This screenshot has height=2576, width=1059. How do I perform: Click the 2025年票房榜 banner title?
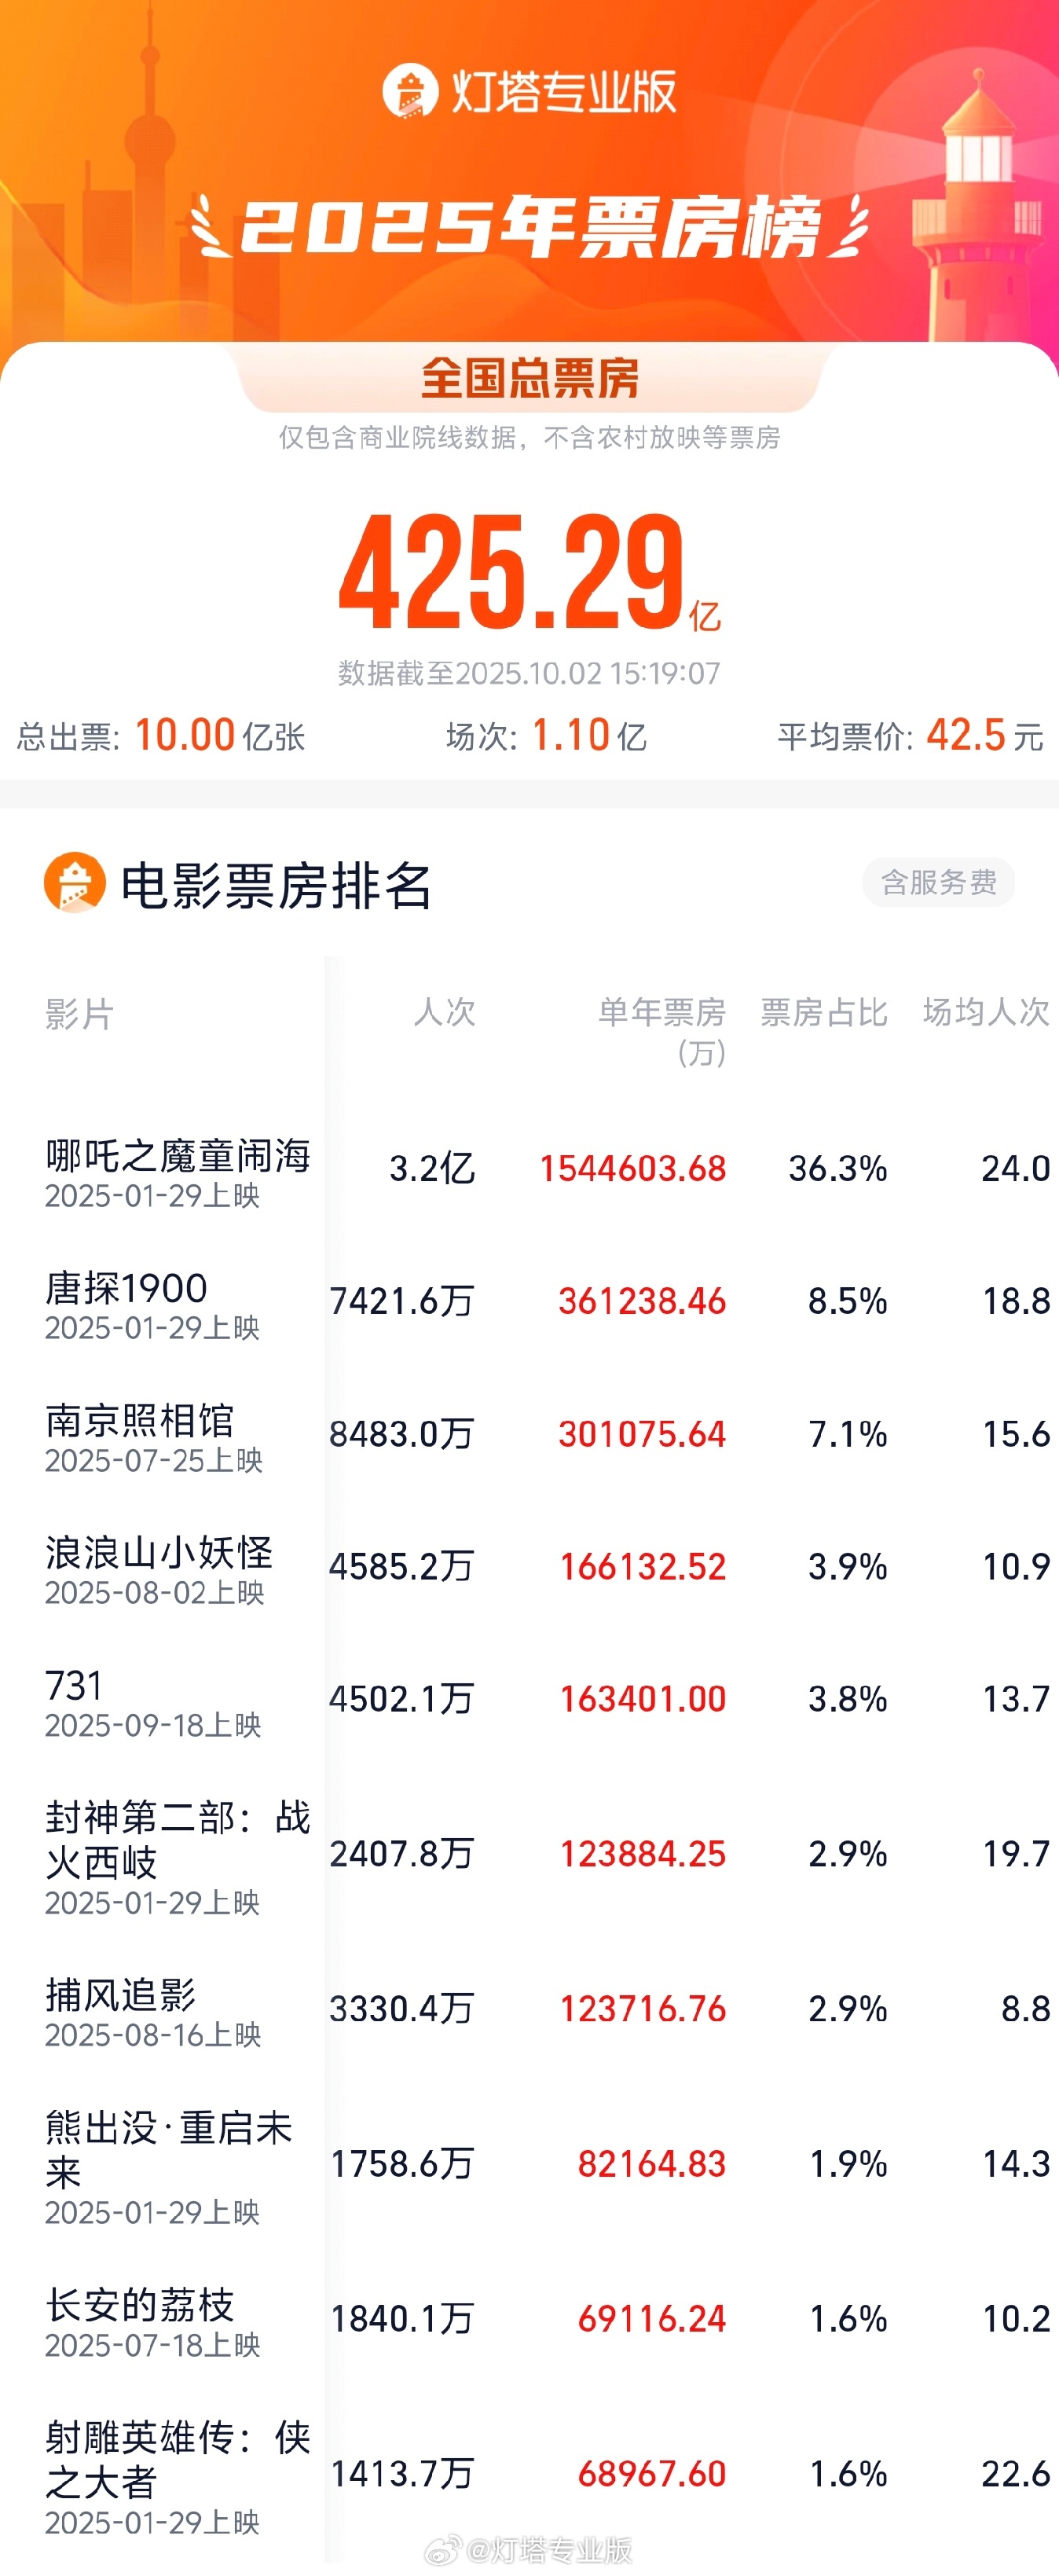(x=529, y=225)
